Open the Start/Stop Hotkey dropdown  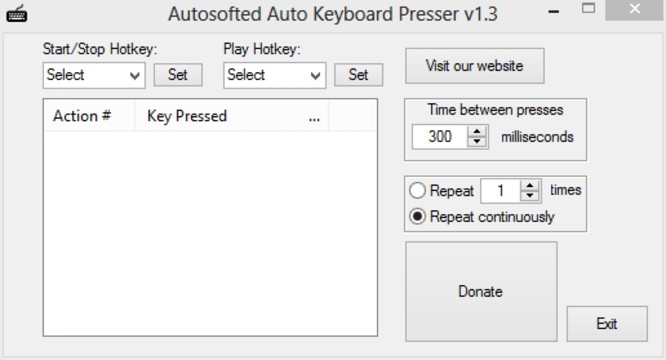(x=94, y=76)
